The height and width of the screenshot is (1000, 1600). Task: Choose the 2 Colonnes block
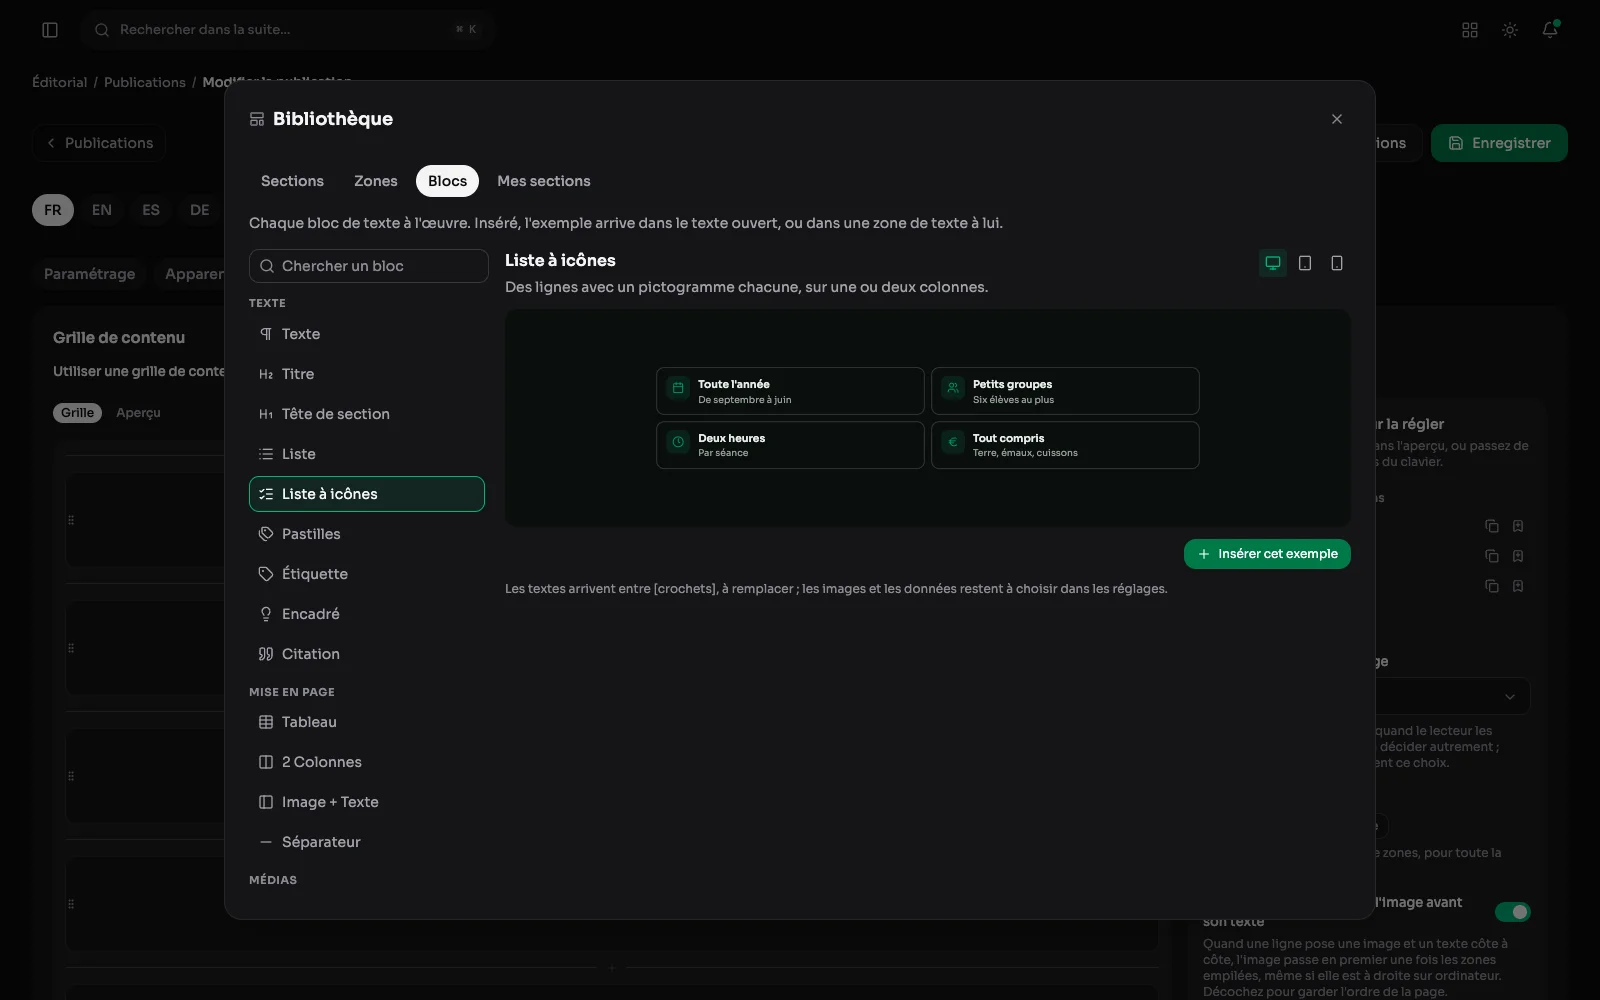(x=367, y=762)
